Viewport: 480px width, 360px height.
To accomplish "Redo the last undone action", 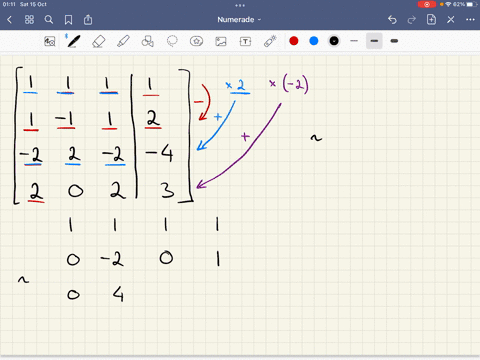I will click(x=412, y=20).
